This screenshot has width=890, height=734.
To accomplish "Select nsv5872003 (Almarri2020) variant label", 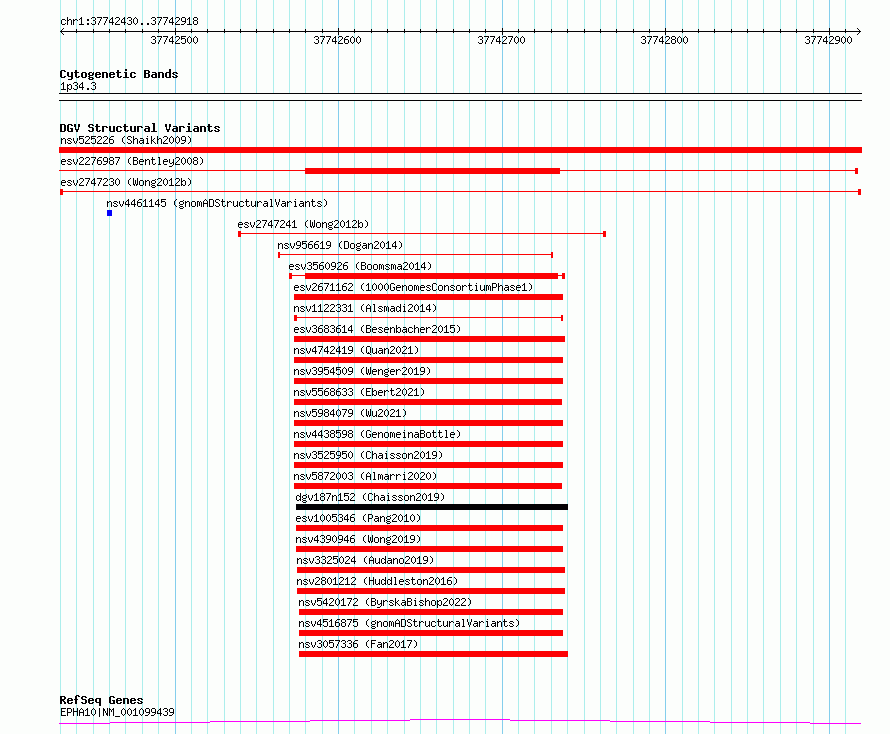I will pyautogui.click(x=365, y=476).
